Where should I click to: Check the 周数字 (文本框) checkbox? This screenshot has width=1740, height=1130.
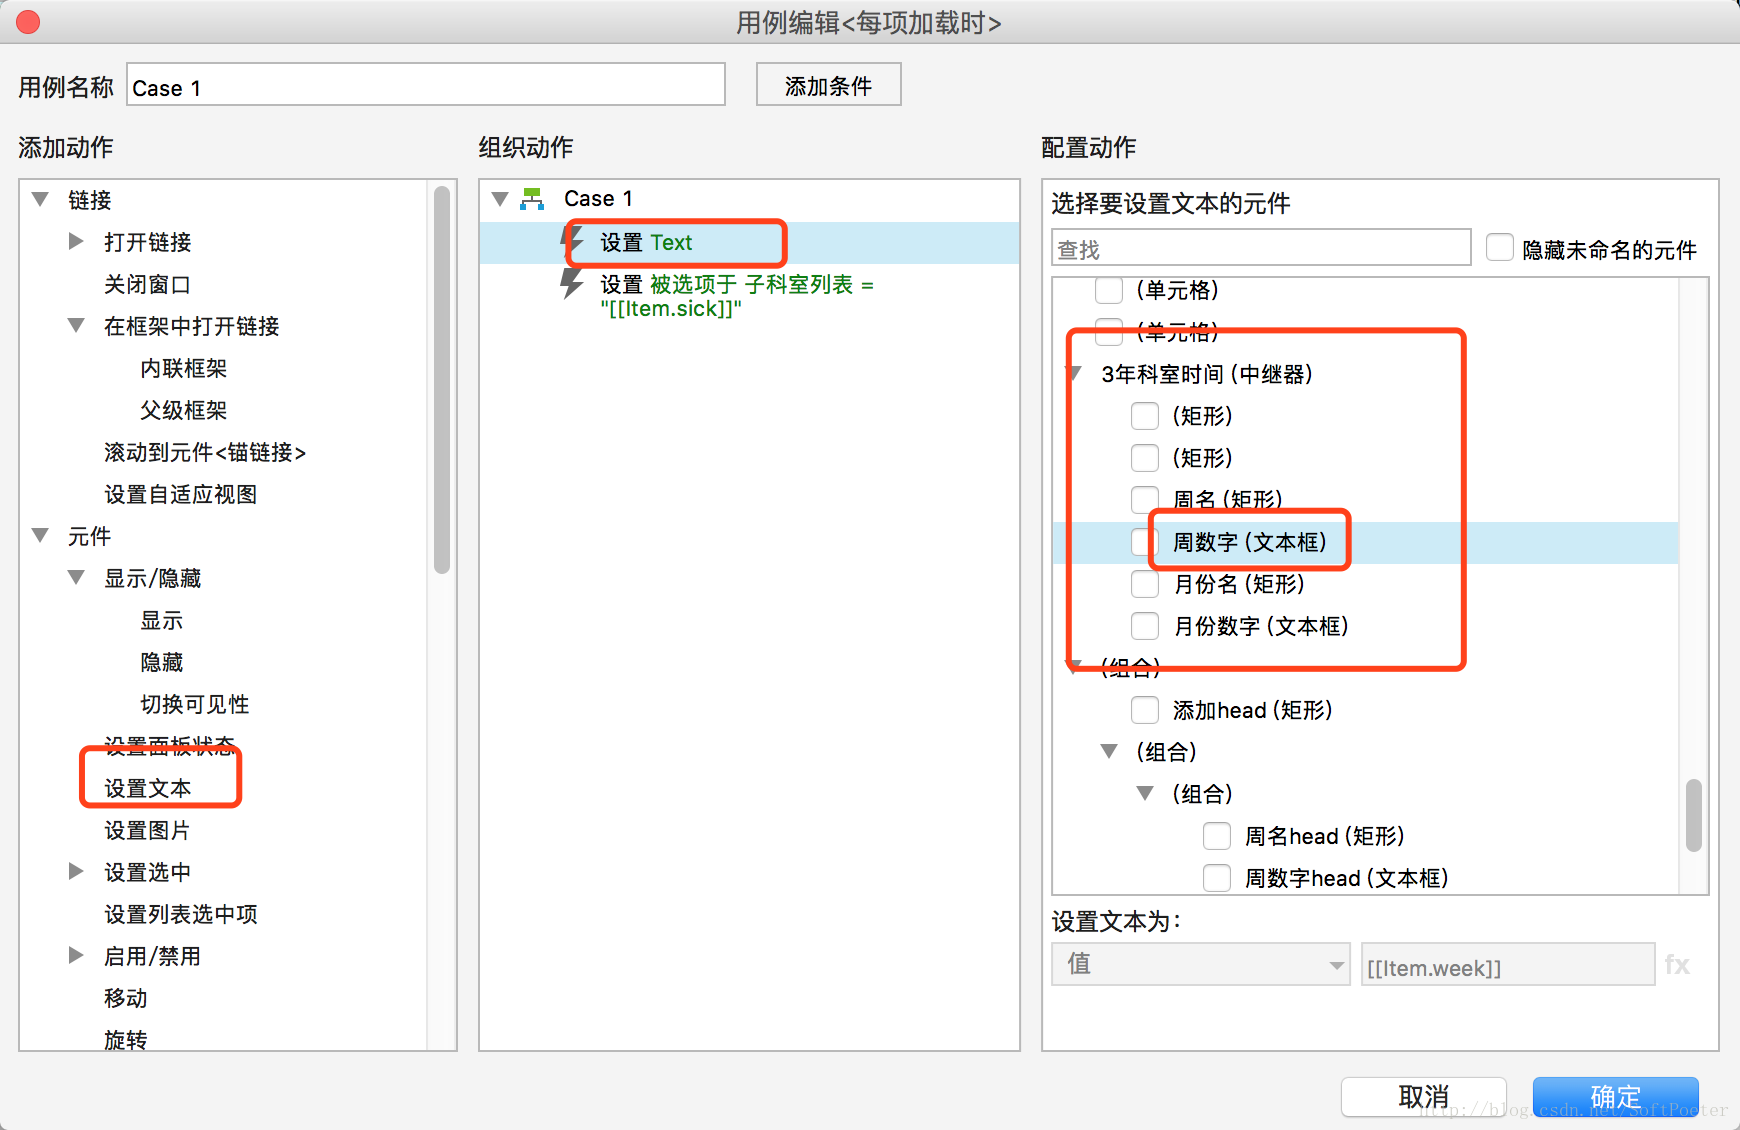[1144, 542]
